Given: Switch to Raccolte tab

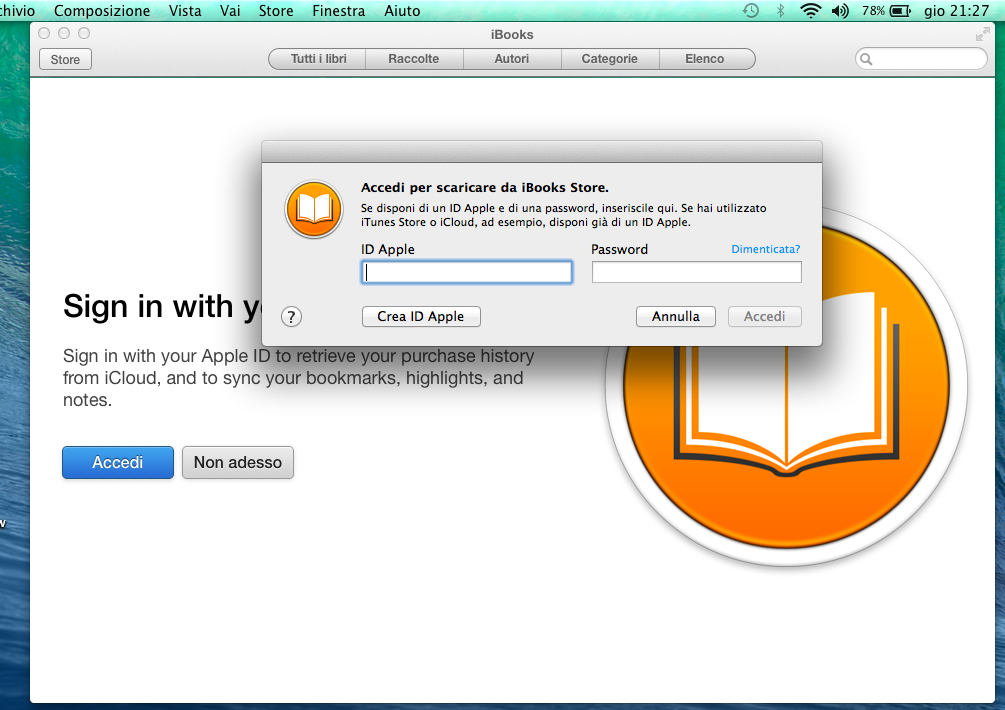Looking at the screenshot, I should pyautogui.click(x=414, y=59).
